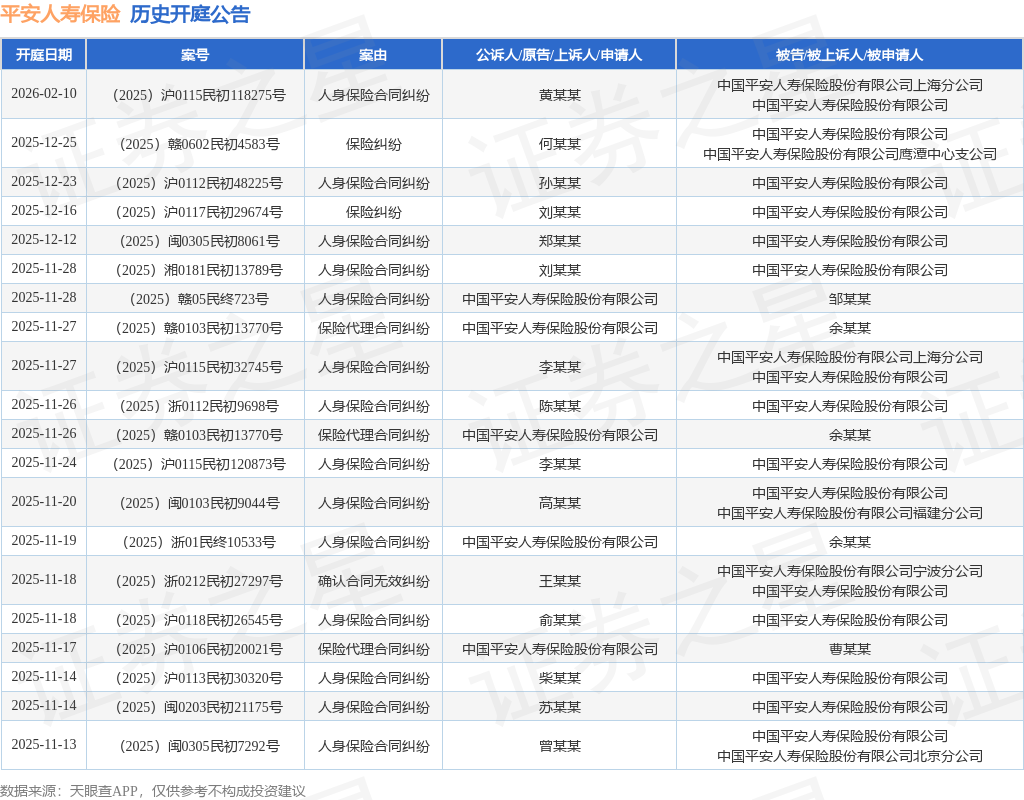This screenshot has width=1024, height=800.
Task: Select case number (2025)闽0305民初8061号
Action: pos(199,242)
